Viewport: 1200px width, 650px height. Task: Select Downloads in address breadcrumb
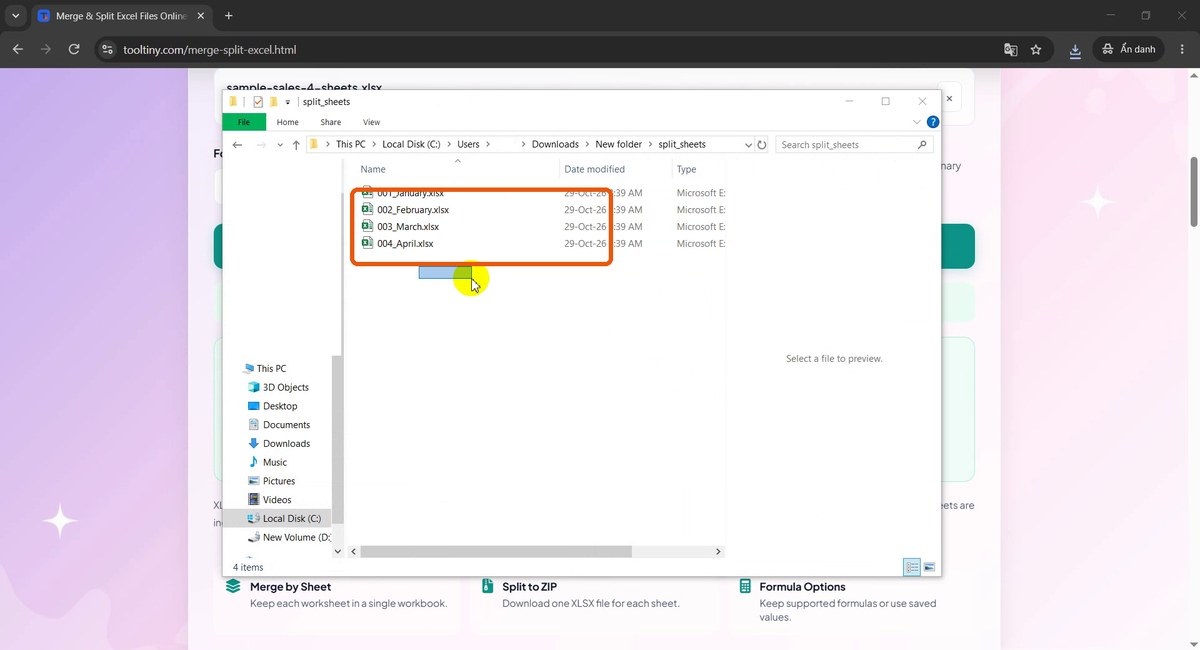(555, 144)
